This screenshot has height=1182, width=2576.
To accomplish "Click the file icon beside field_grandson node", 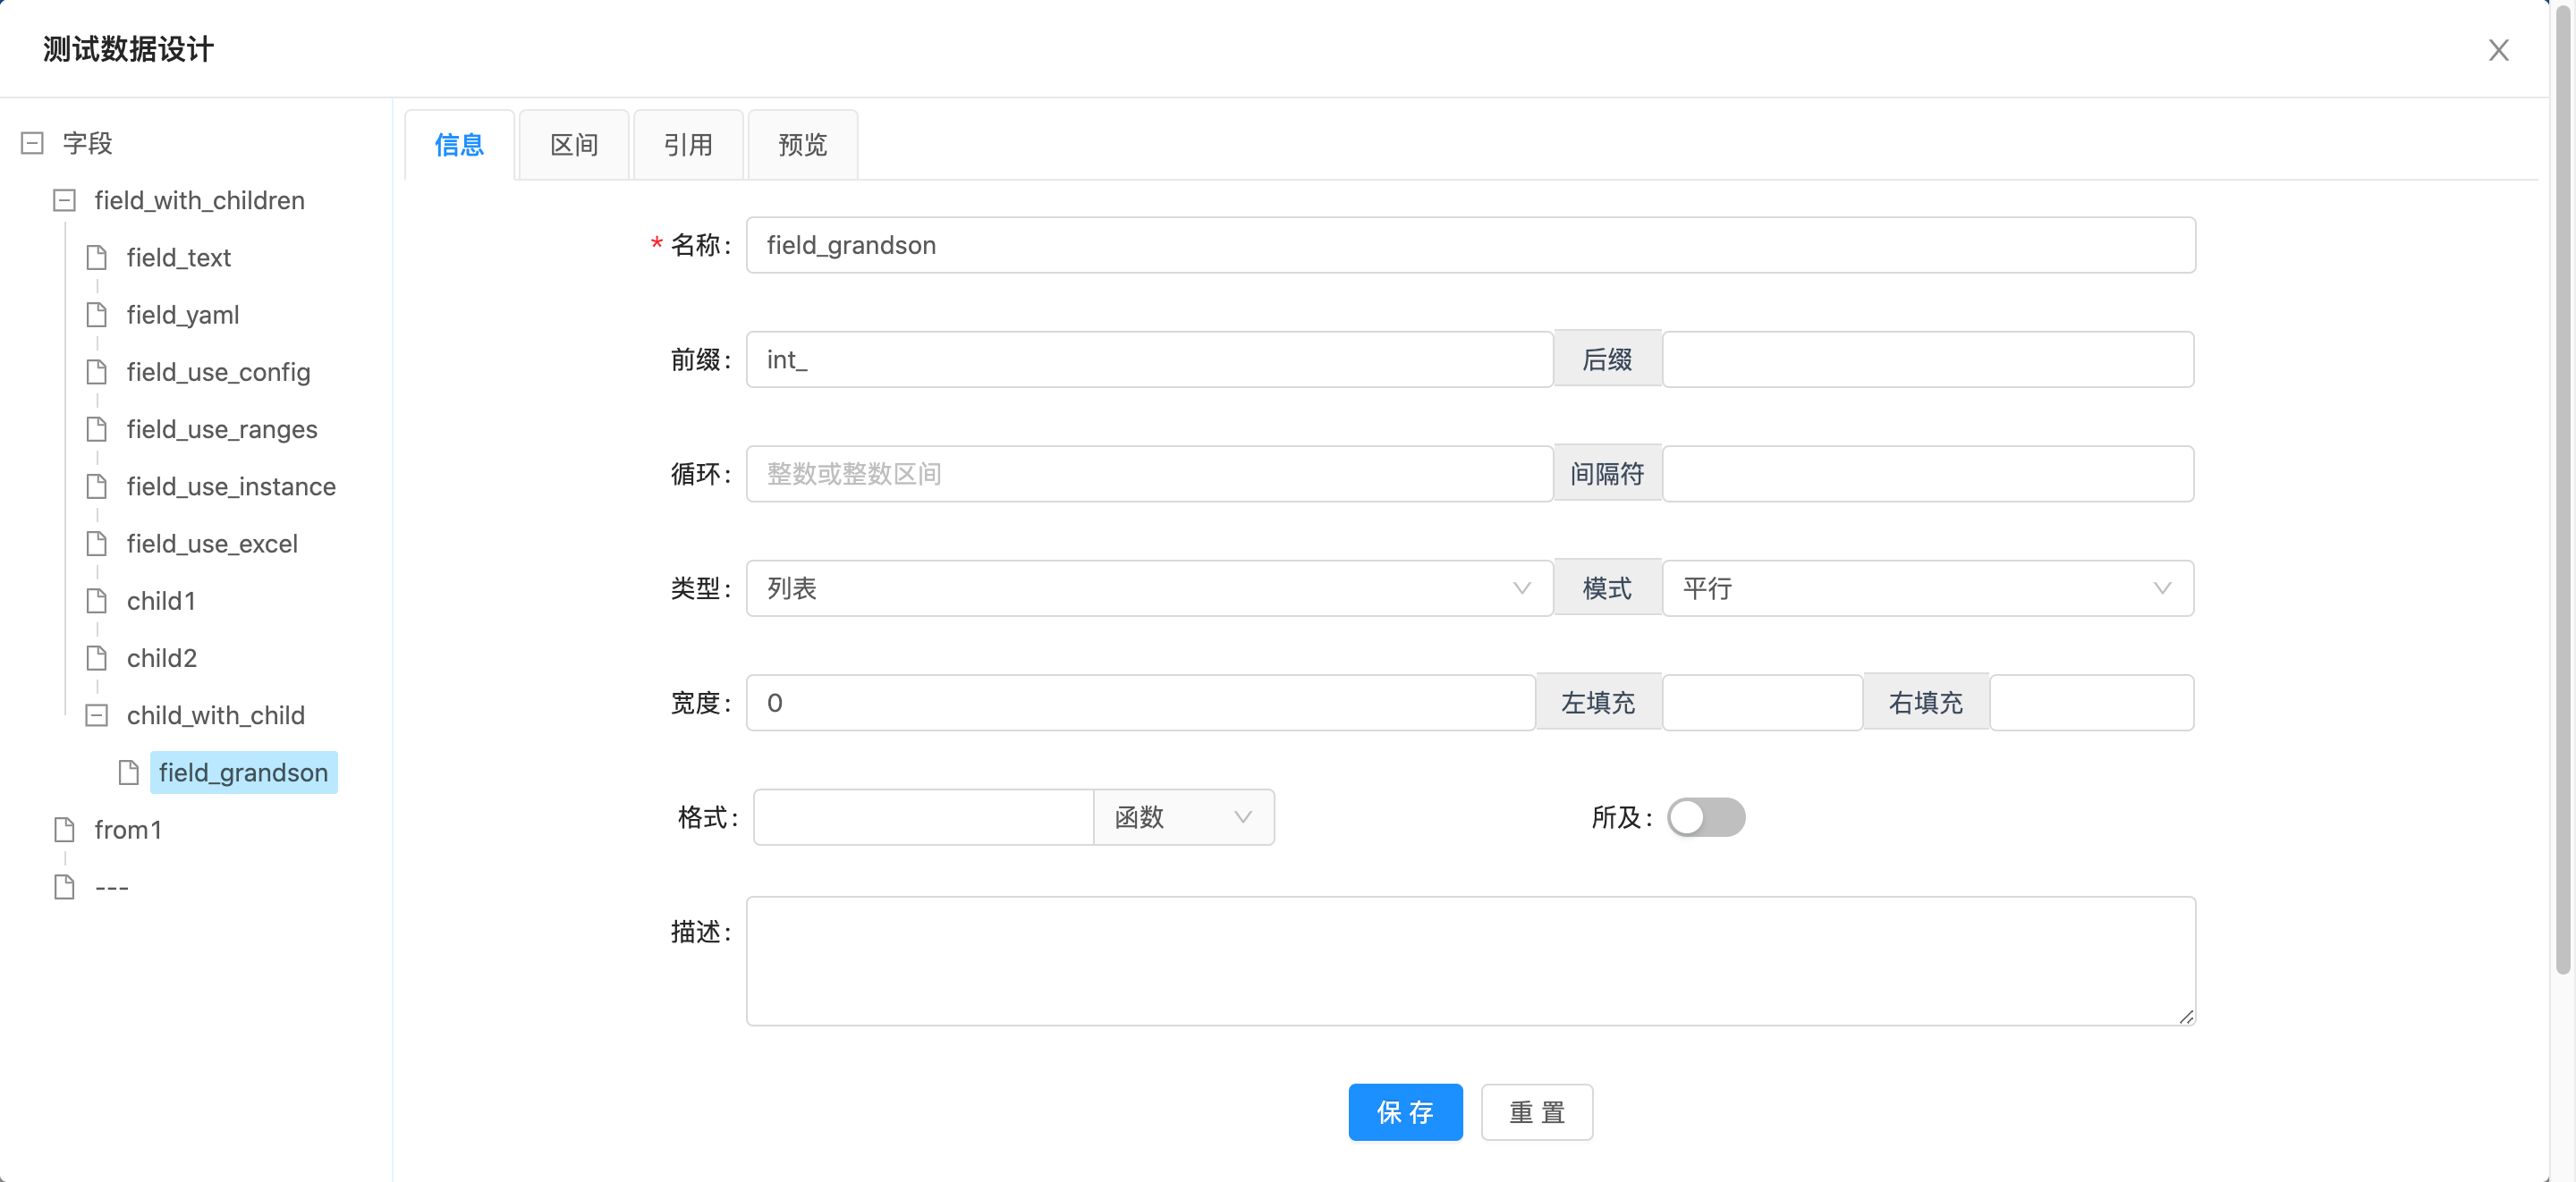I will tap(129, 773).
